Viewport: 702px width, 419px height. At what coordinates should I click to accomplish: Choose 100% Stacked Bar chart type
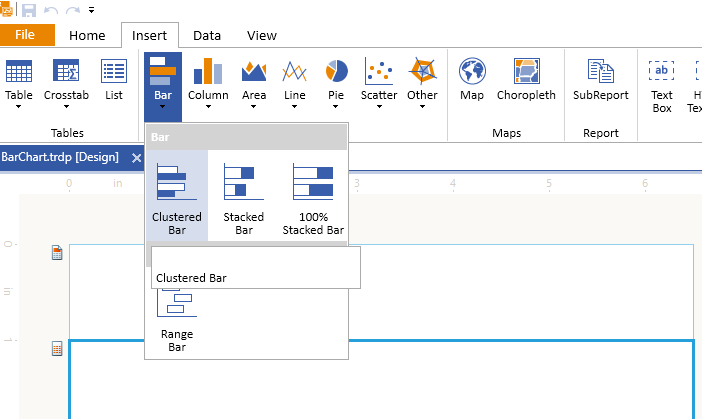pyautogui.click(x=313, y=197)
